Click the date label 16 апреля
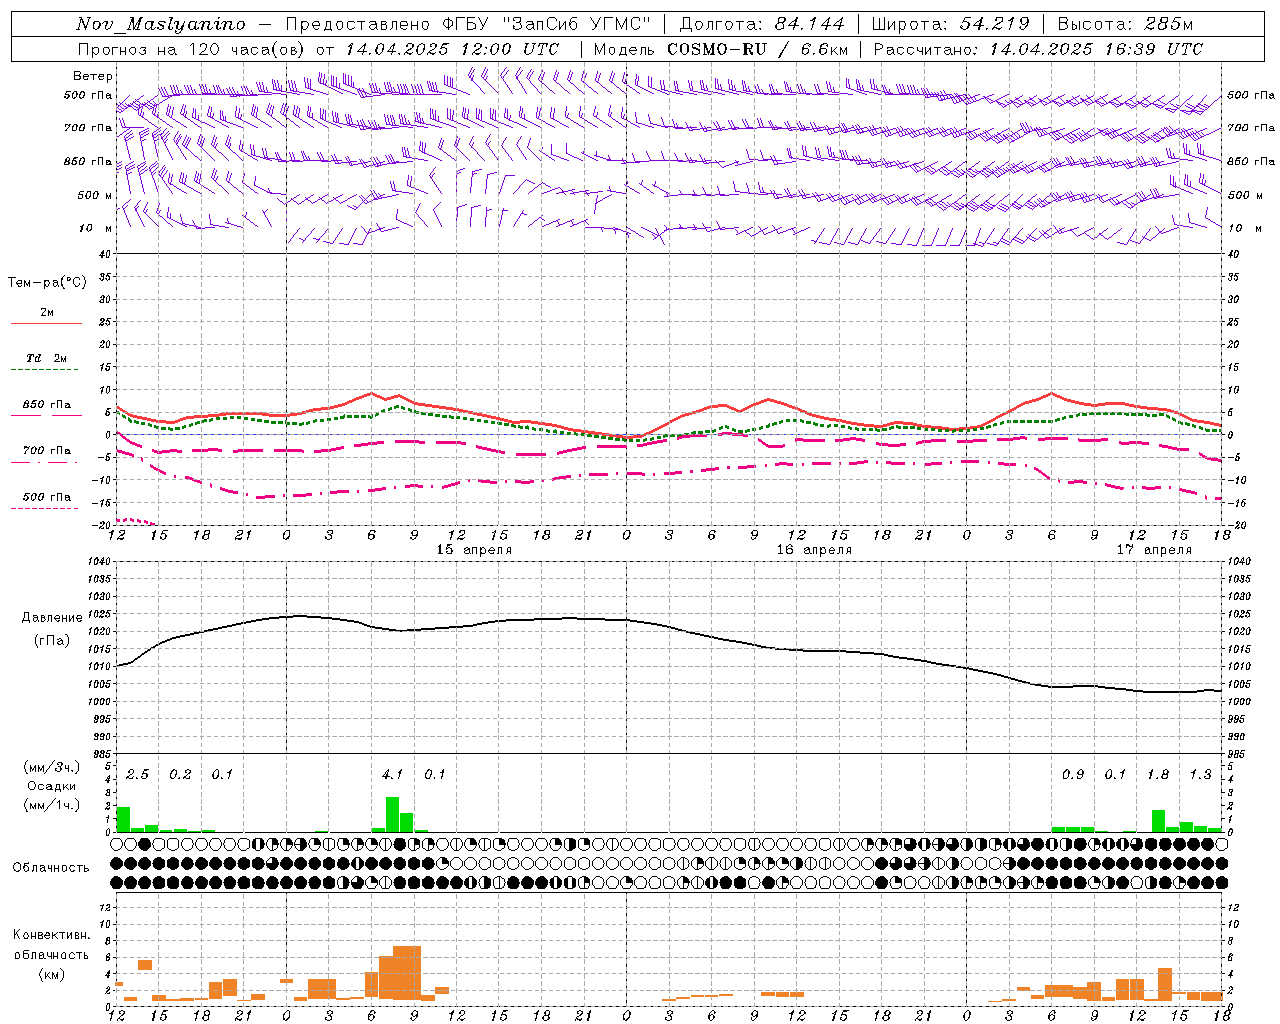 [x=814, y=550]
